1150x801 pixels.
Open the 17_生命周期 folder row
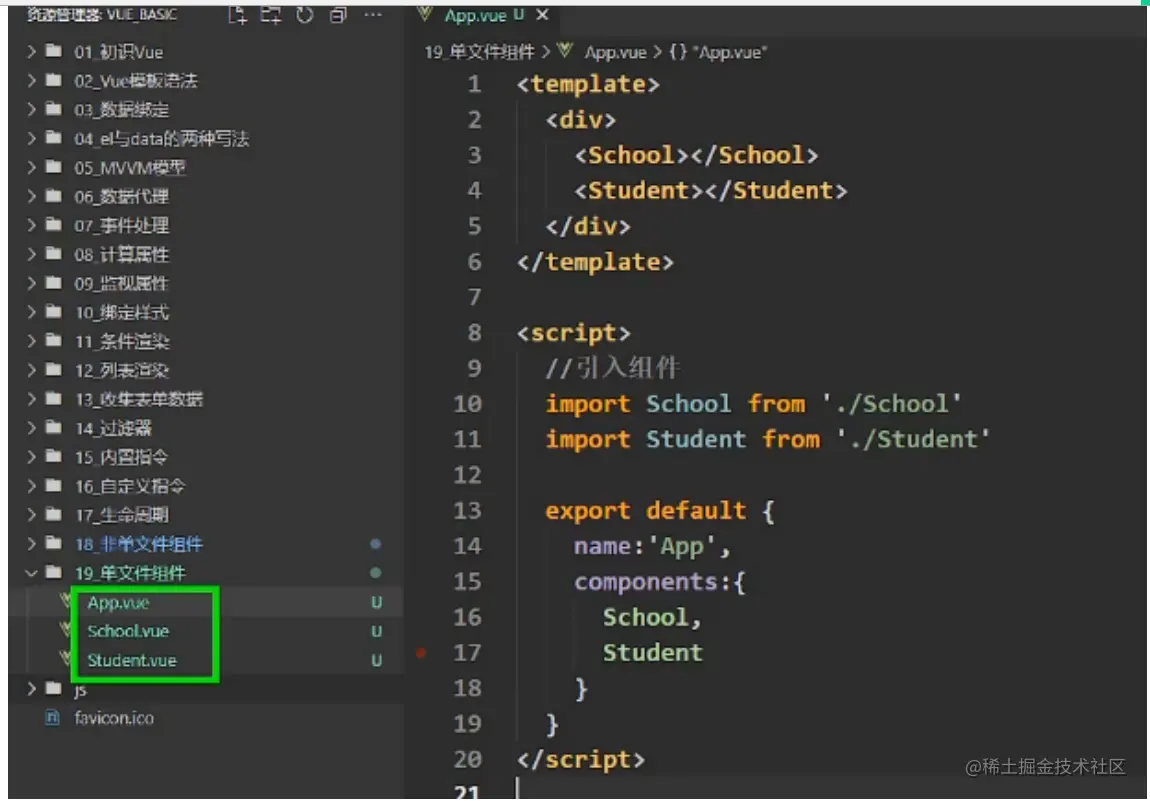tap(206, 515)
